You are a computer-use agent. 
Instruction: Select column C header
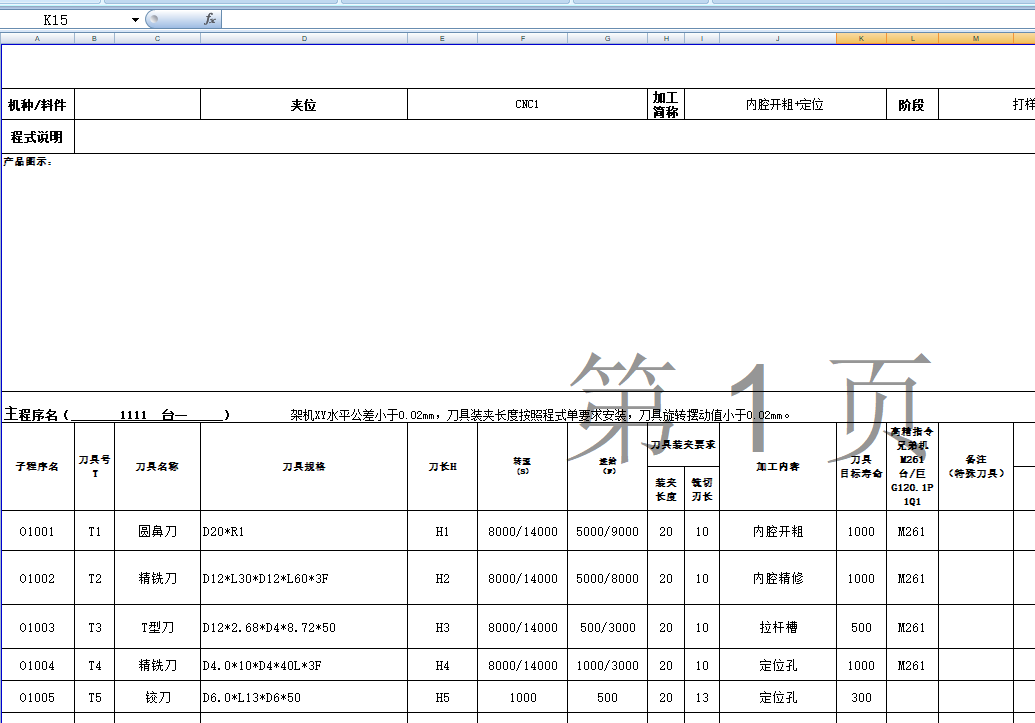point(157,38)
